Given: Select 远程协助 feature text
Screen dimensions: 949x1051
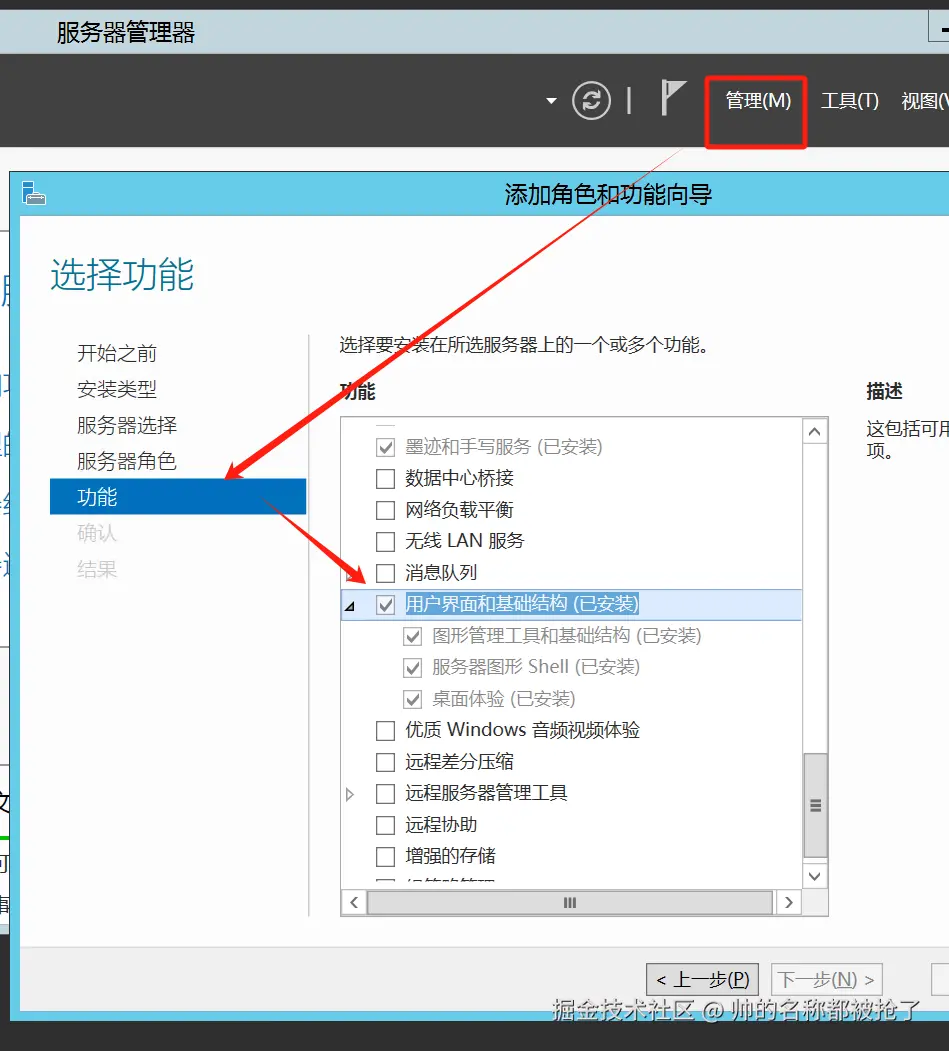Looking at the screenshot, I should click(441, 825).
